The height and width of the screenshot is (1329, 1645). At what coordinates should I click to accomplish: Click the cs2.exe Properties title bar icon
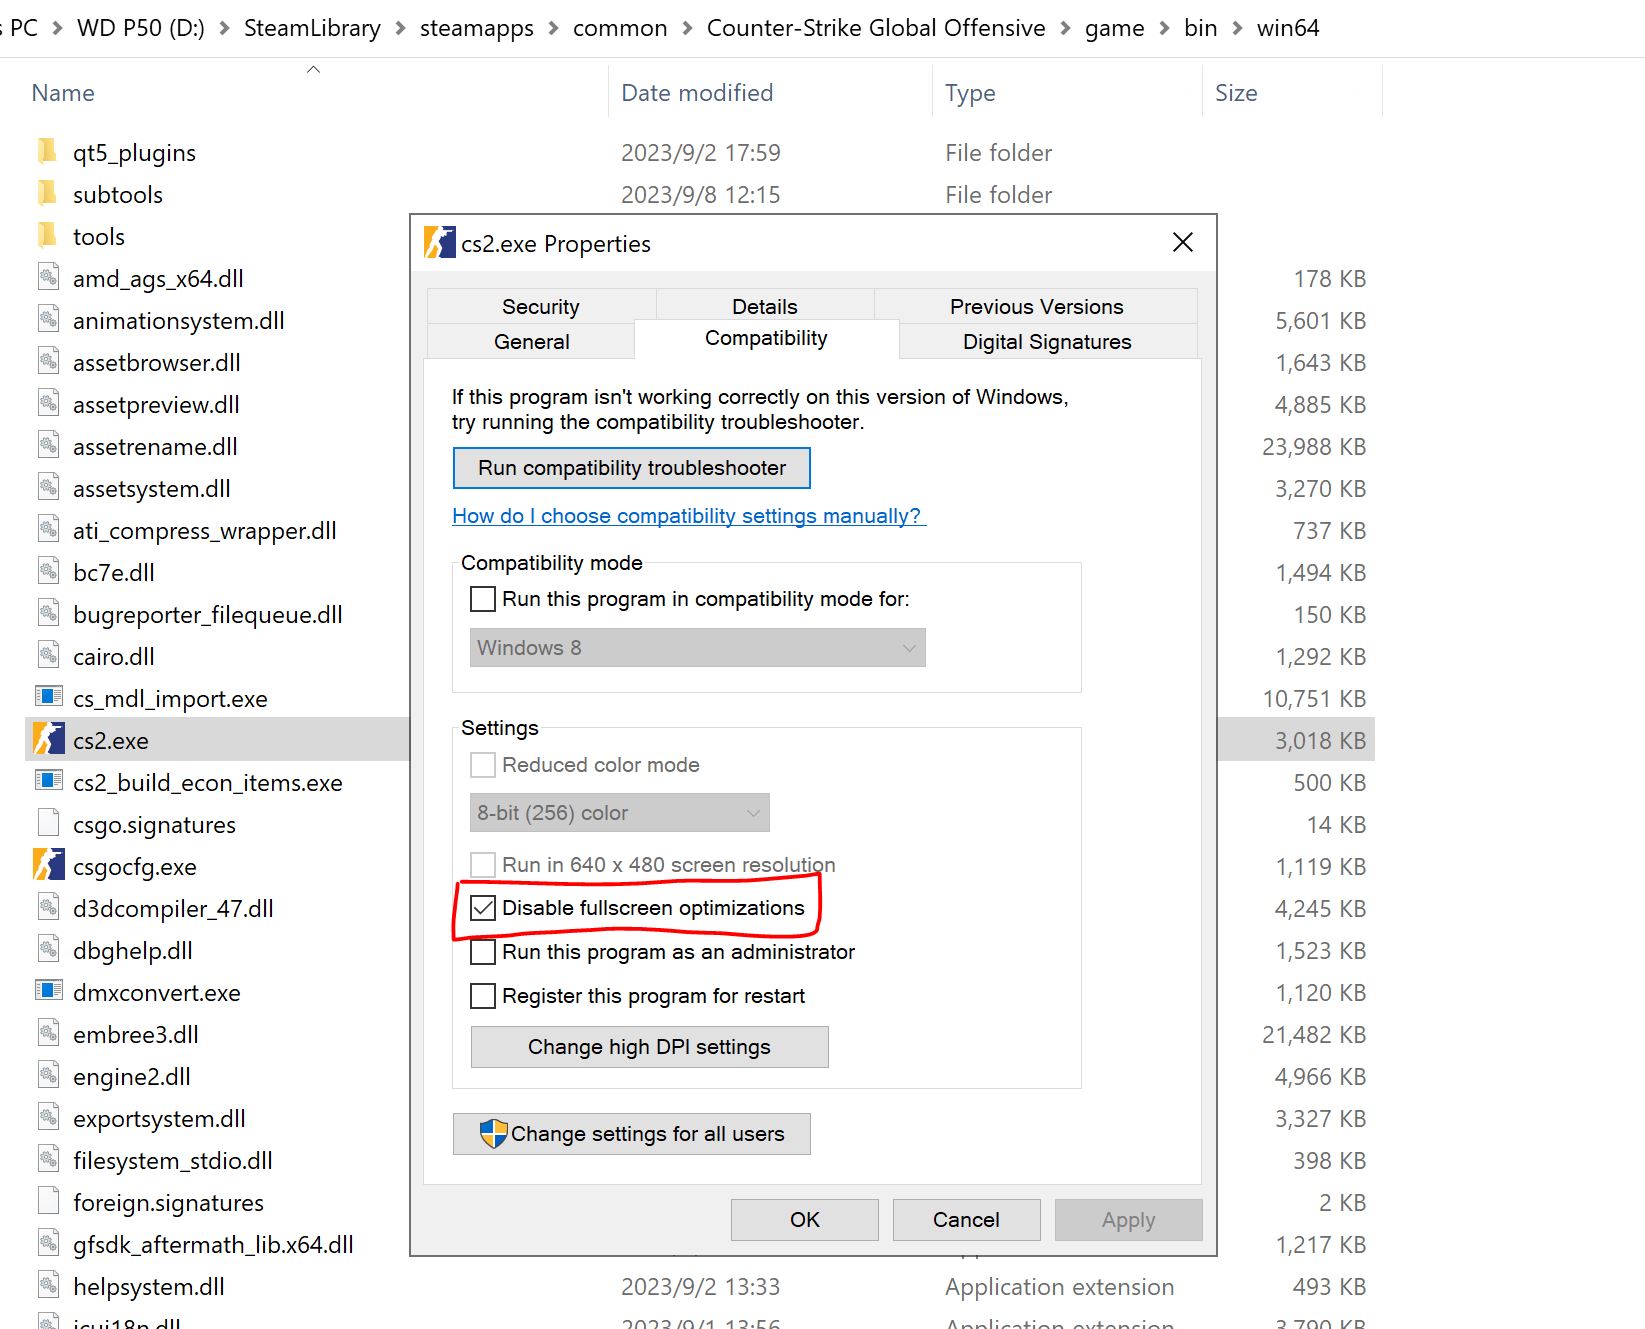[439, 242]
